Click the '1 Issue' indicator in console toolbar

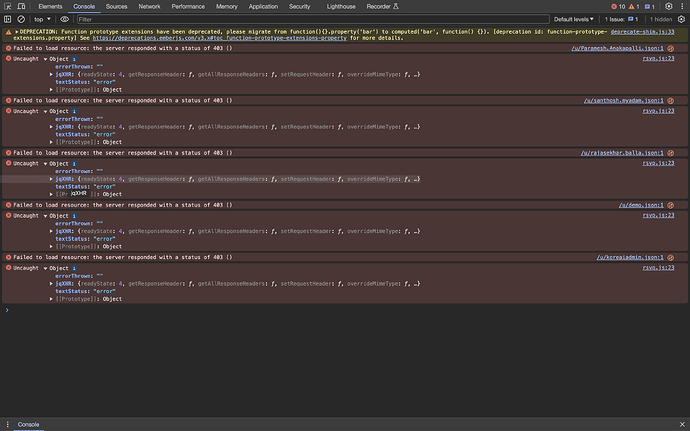point(621,19)
